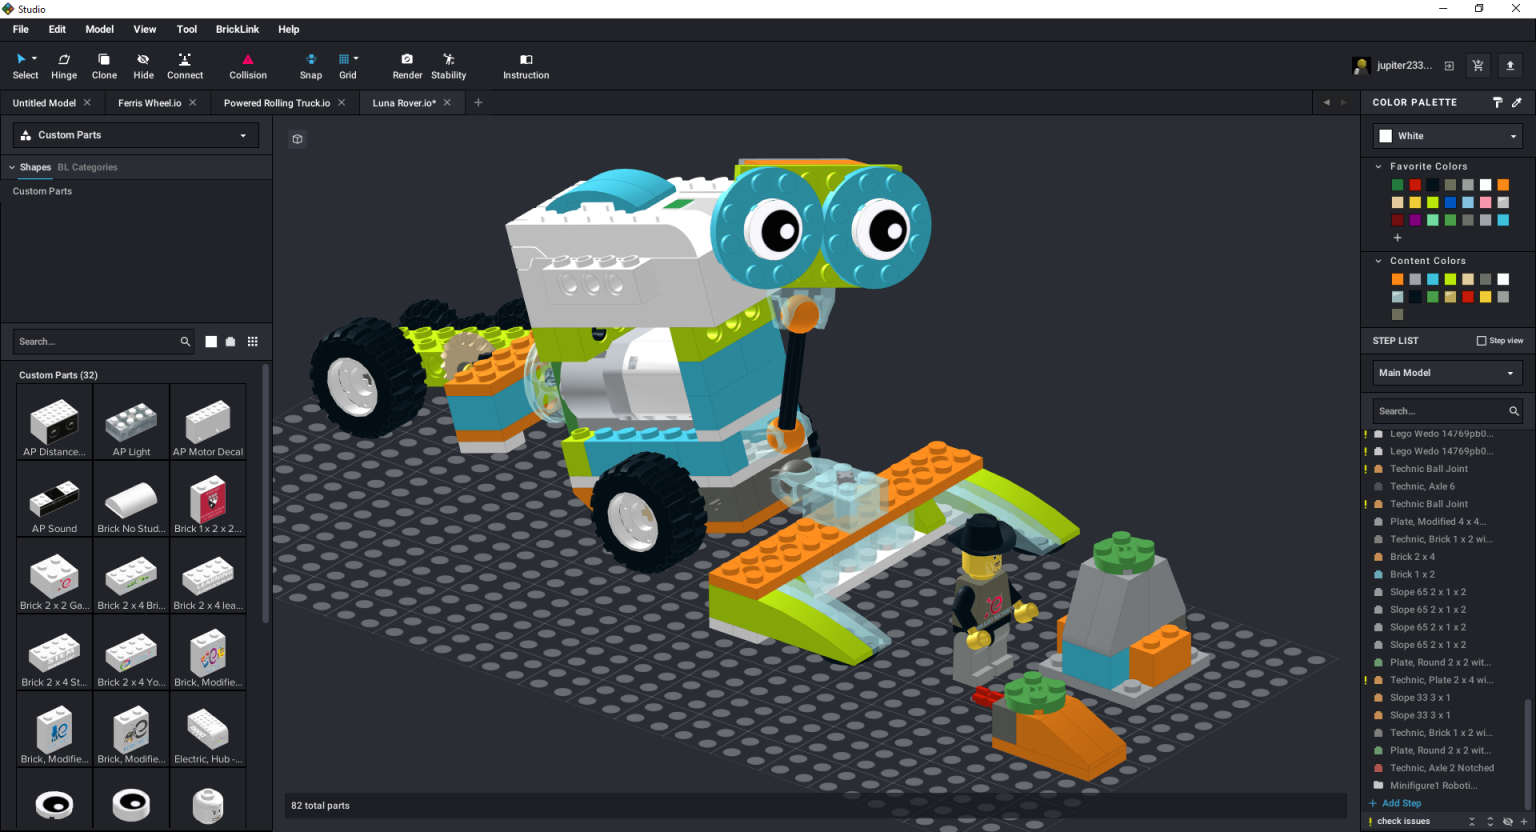
Task: Pick the orange swatch in Favorite Colors
Action: 1503,185
